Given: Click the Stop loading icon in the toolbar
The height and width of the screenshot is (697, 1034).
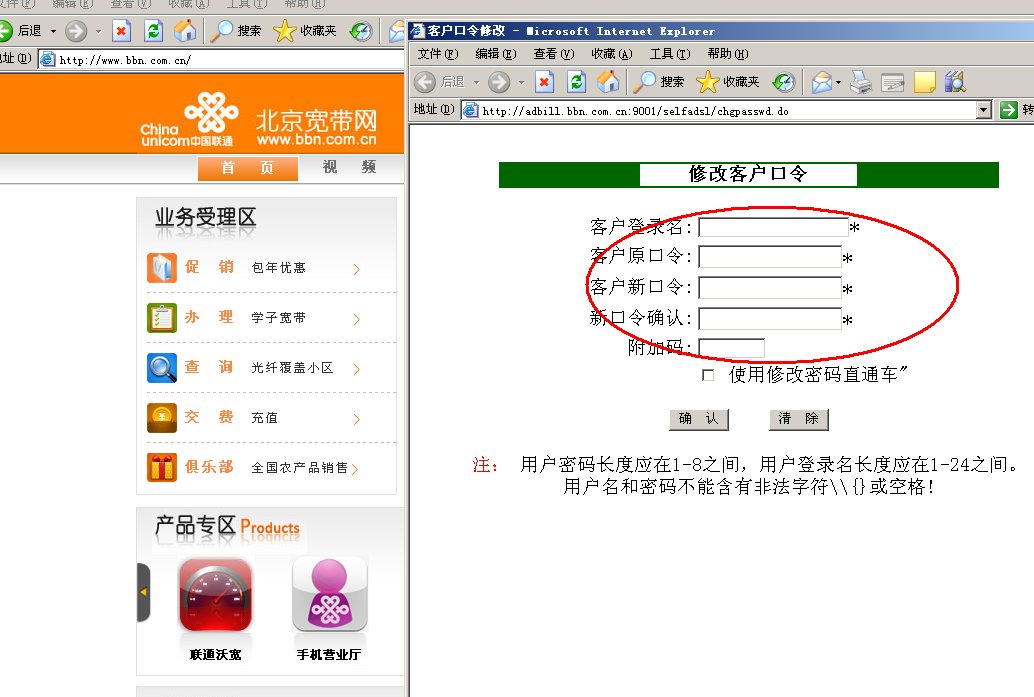Looking at the screenshot, I should tap(544, 82).
